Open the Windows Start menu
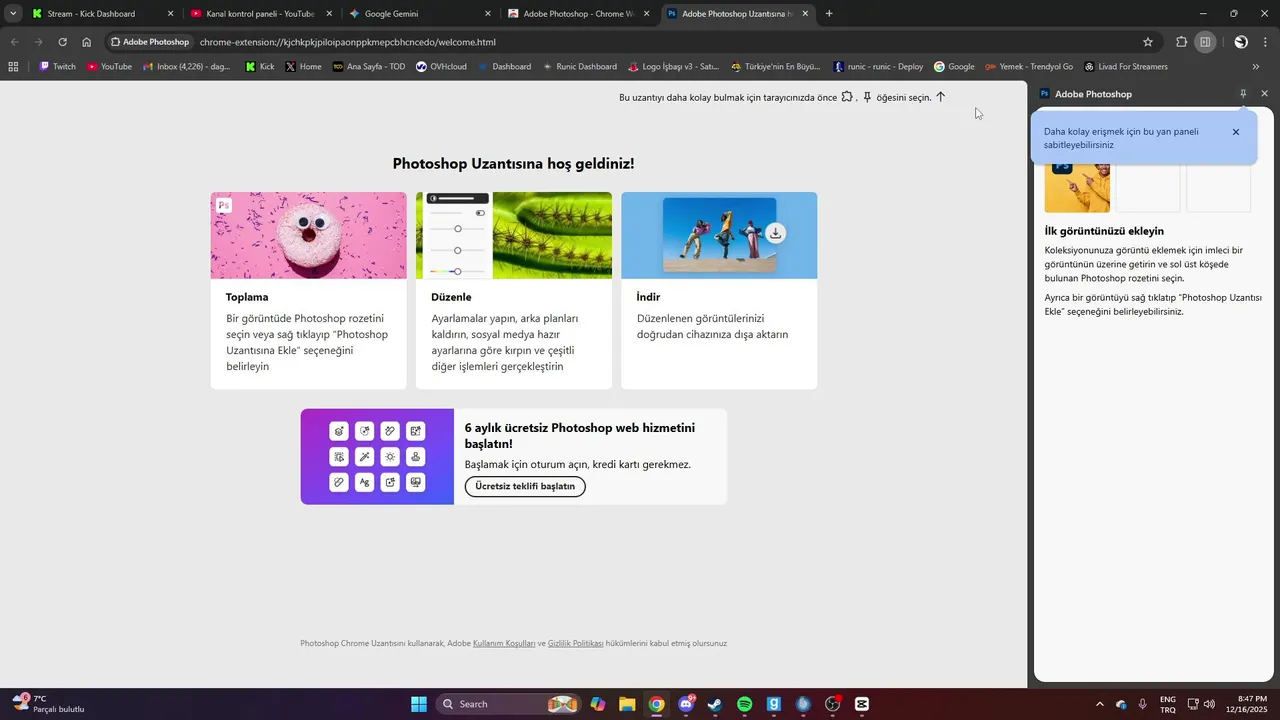 (x=419, y=704)
